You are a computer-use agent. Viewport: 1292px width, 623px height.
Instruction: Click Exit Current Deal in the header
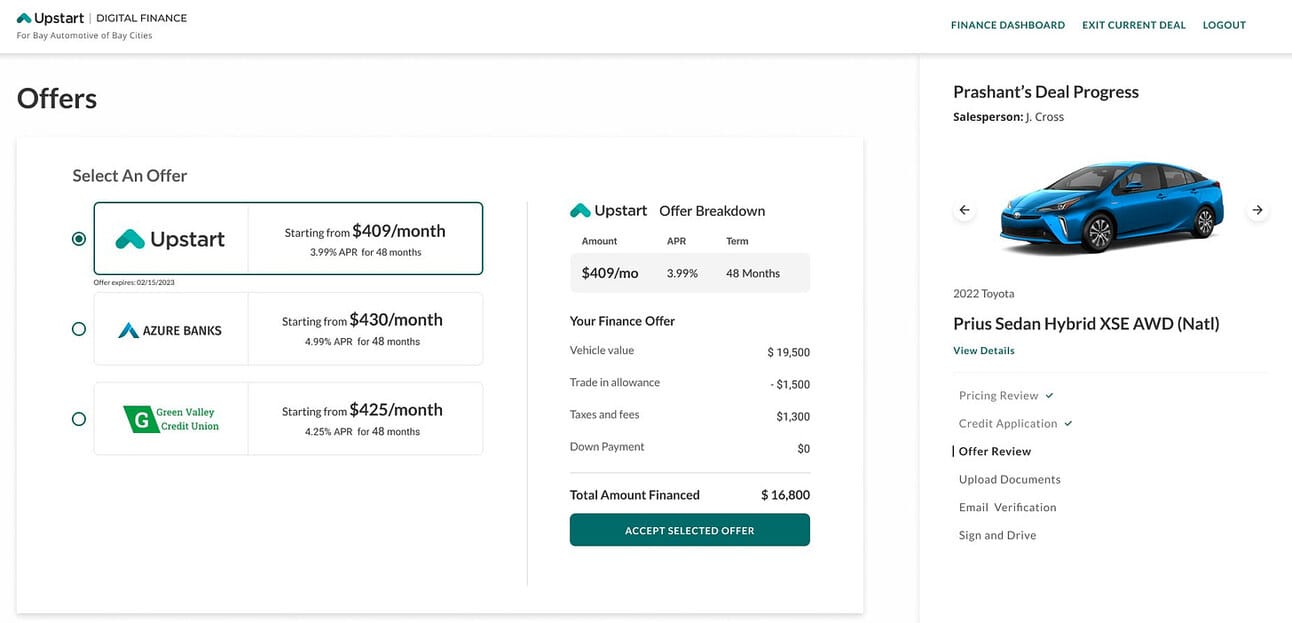(x=1133, y=25)
